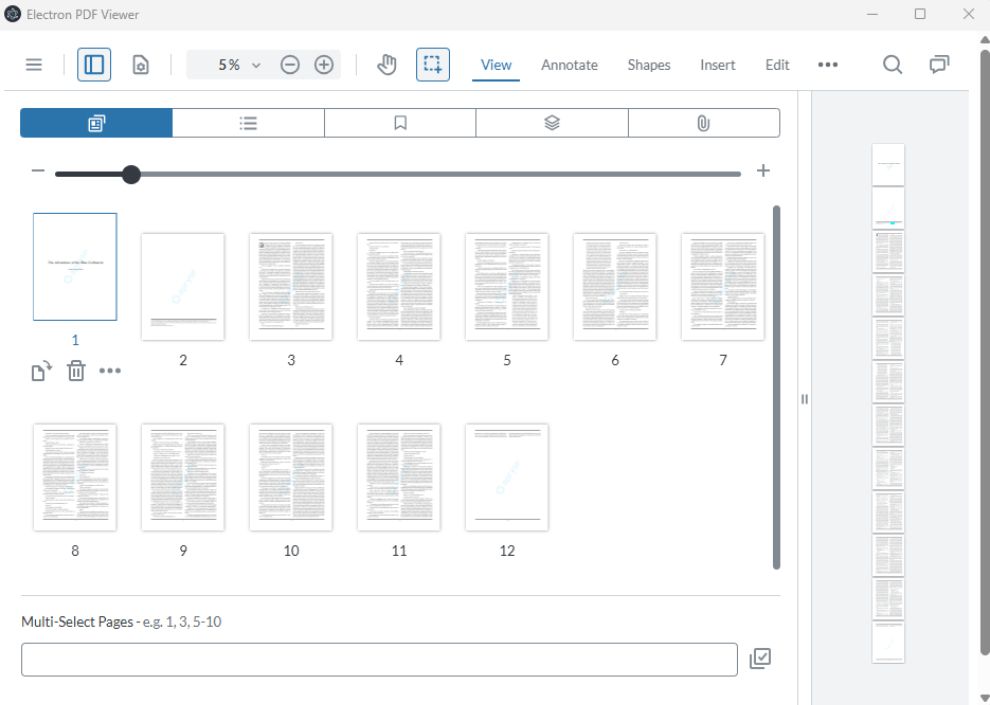Select page 5 thumbnail

507,287
